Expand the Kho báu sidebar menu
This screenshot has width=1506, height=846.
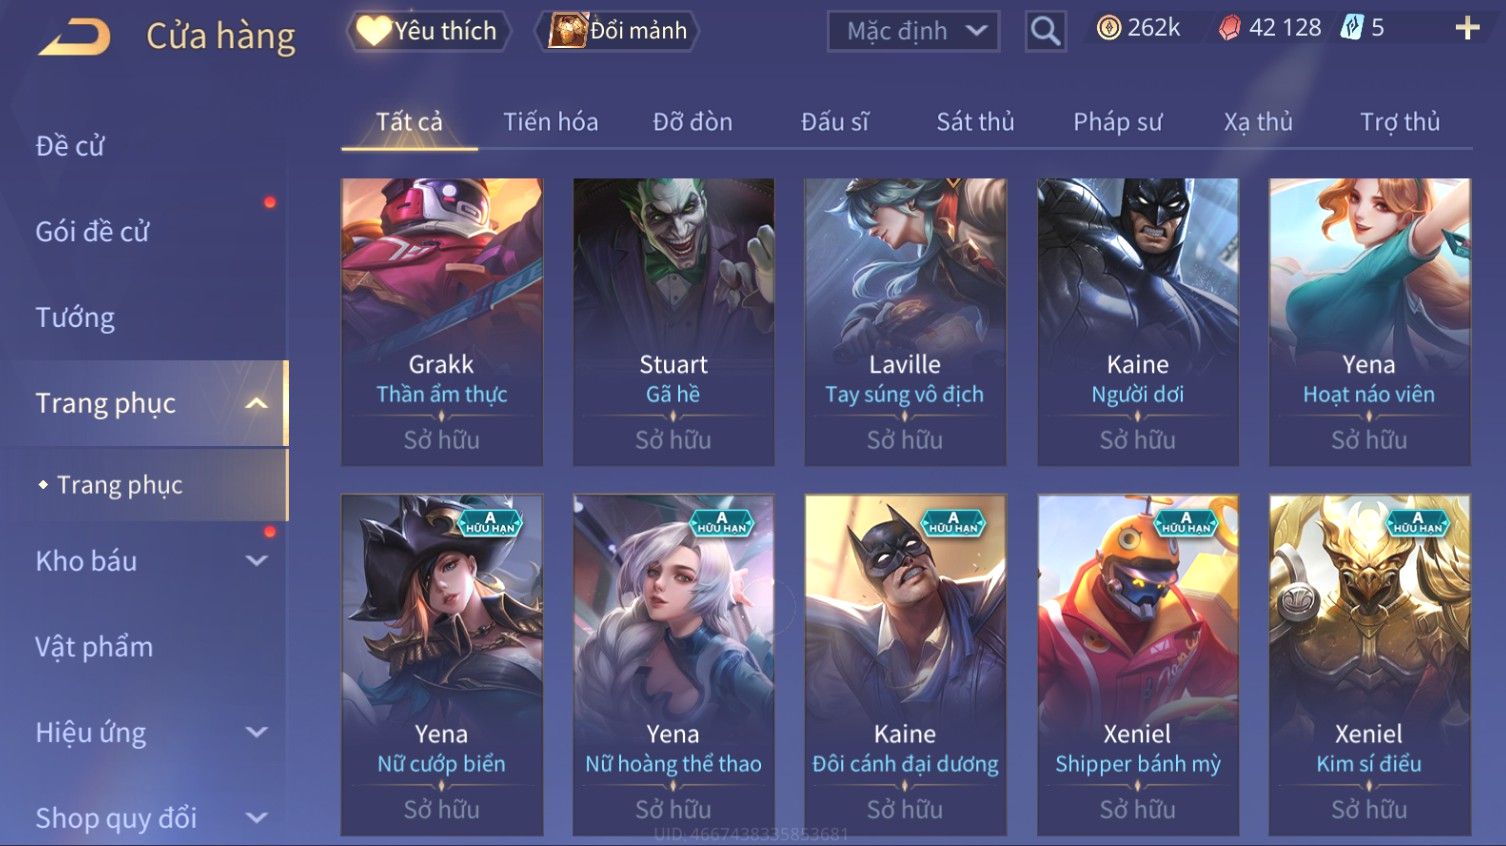257,561
